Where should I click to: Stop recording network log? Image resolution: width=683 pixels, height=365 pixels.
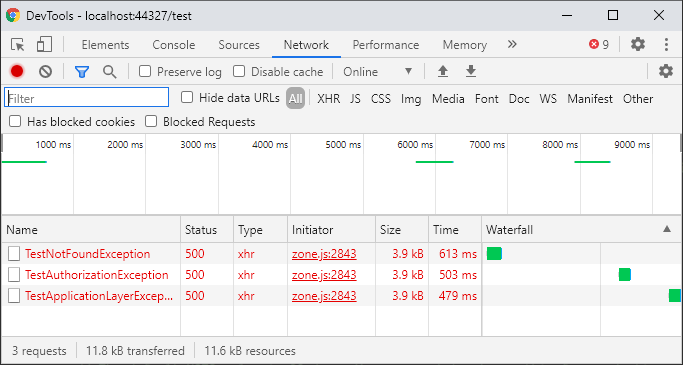[17, 71]
